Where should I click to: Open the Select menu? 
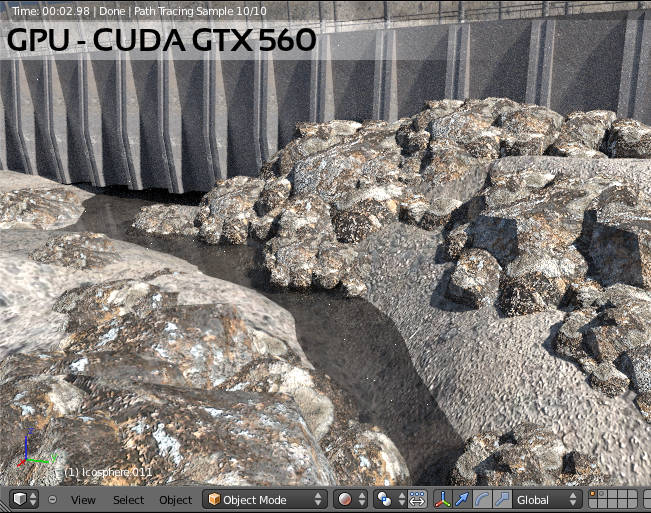(x=128, y=500)
